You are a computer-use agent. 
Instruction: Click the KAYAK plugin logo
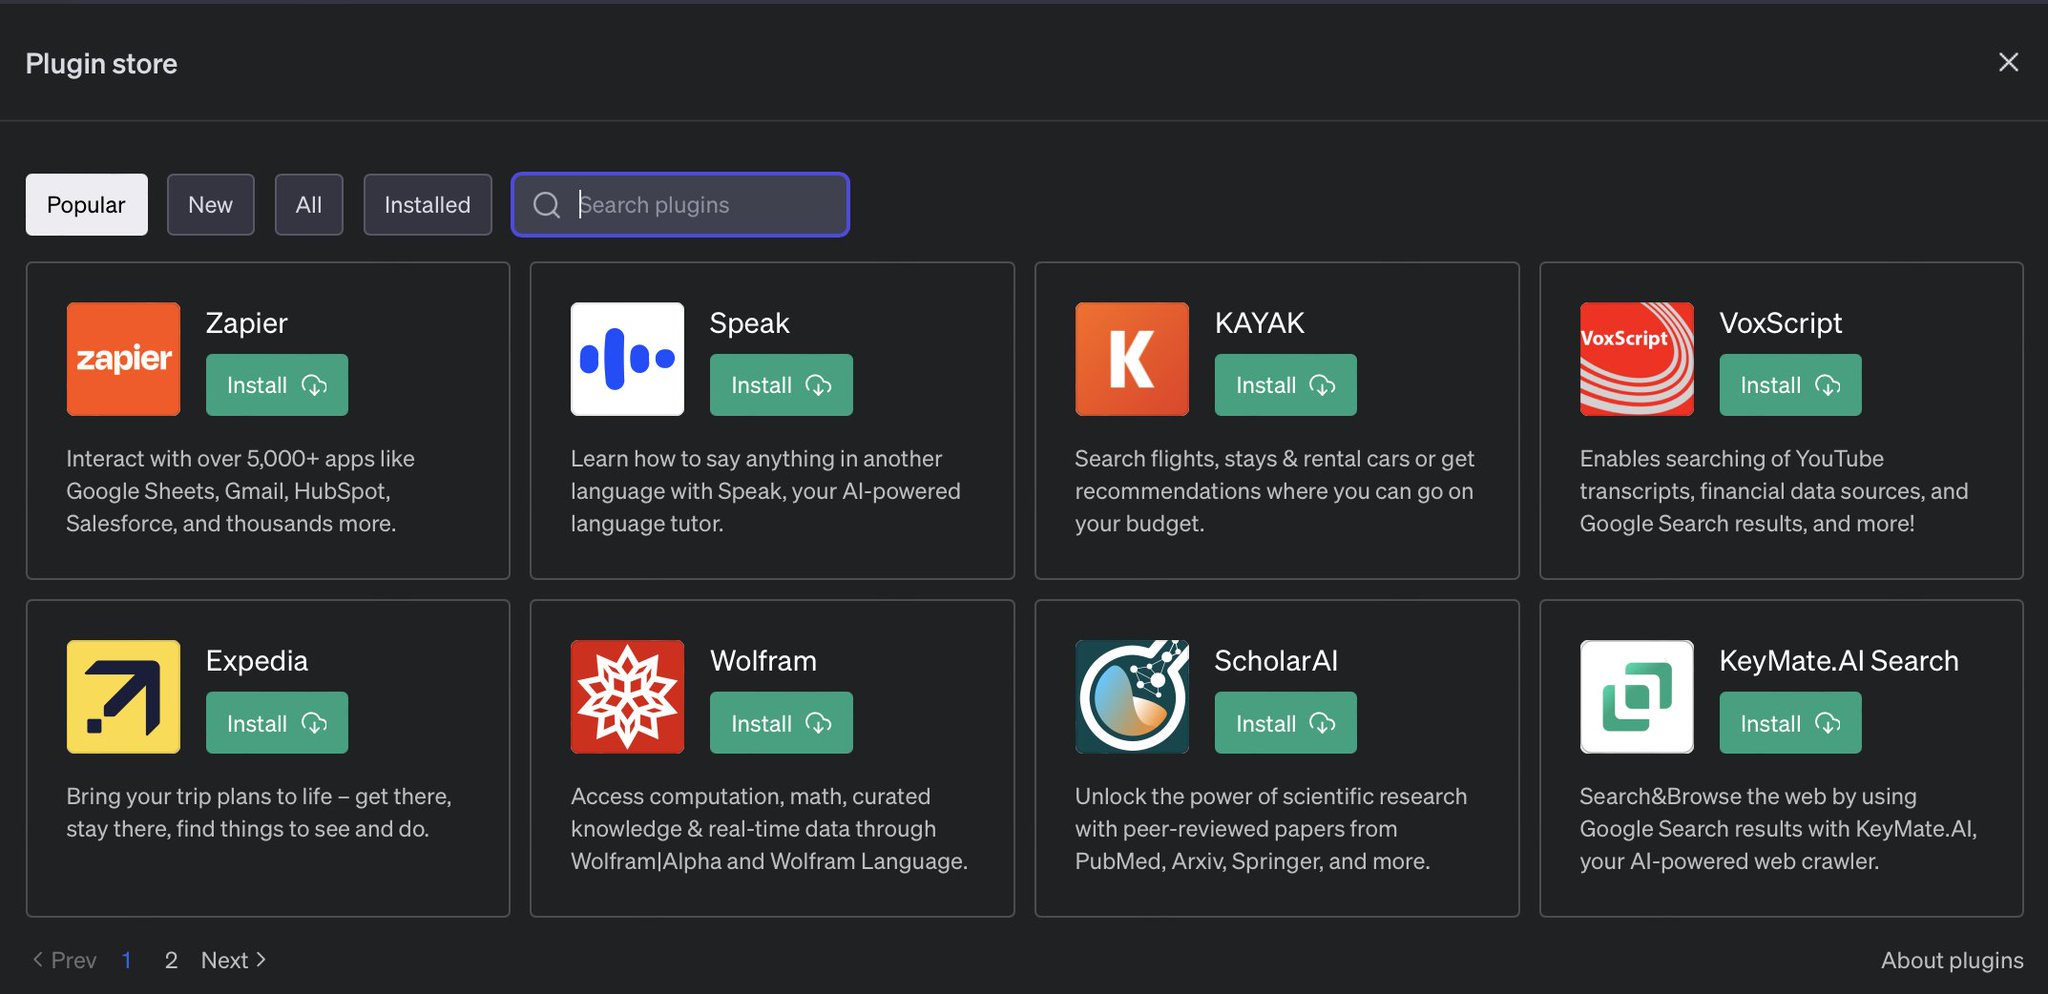click(x=1132, y=359)
